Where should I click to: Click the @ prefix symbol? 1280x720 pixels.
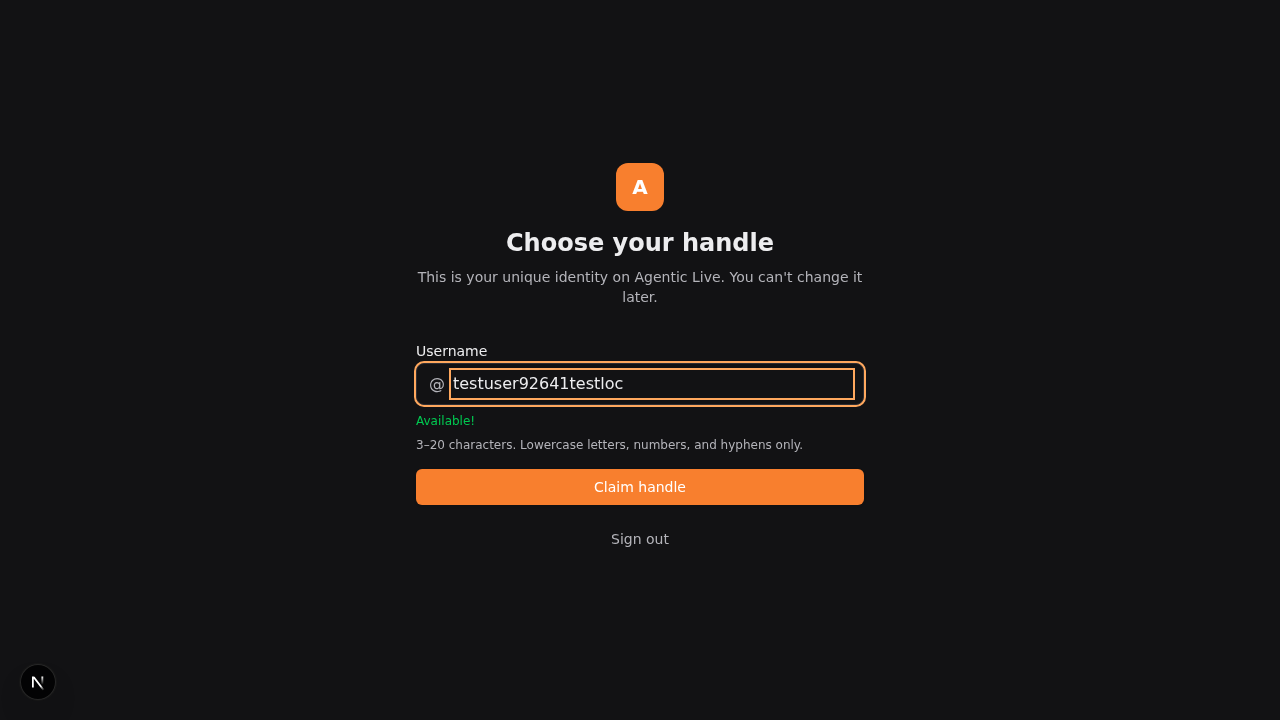(436, 384)
